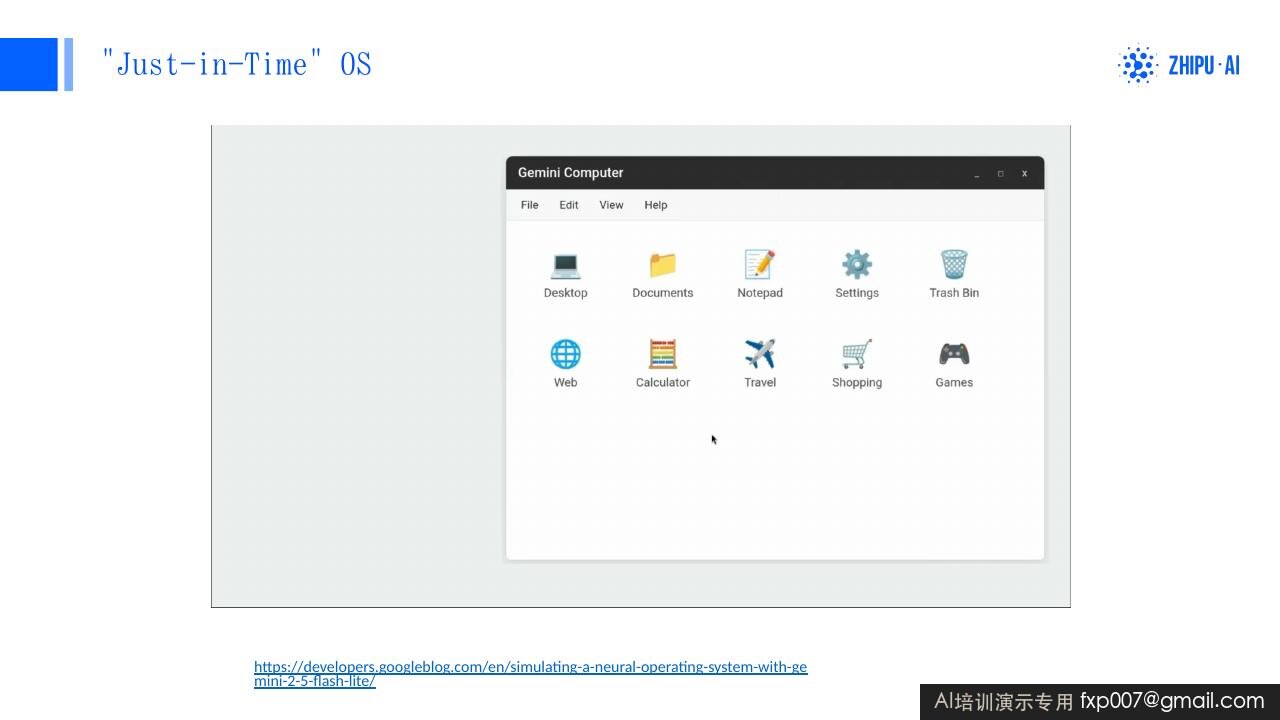The height and width of the screenshot is (720, 1280).
Task: Open the Calculator abacus icon
Action: (x=662, y=354)
